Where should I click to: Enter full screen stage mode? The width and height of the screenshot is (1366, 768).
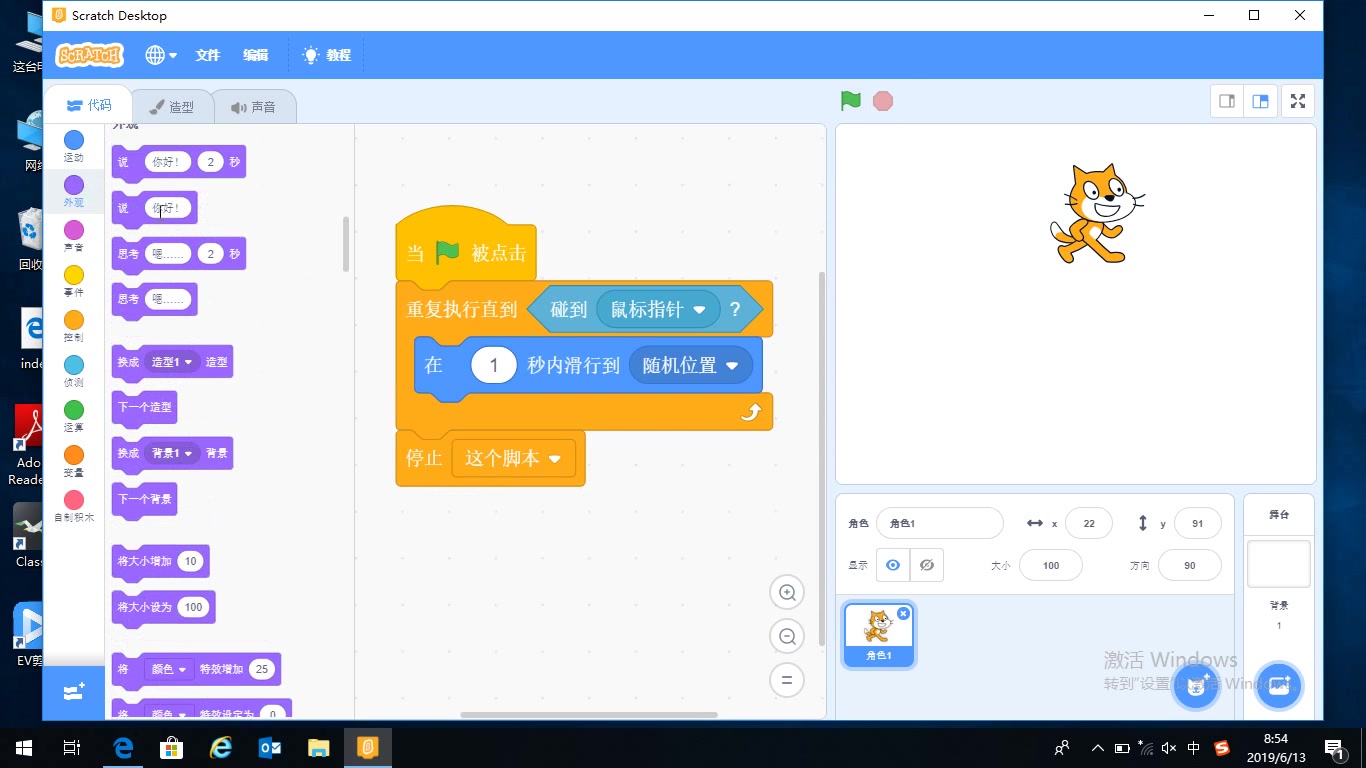1297,100
